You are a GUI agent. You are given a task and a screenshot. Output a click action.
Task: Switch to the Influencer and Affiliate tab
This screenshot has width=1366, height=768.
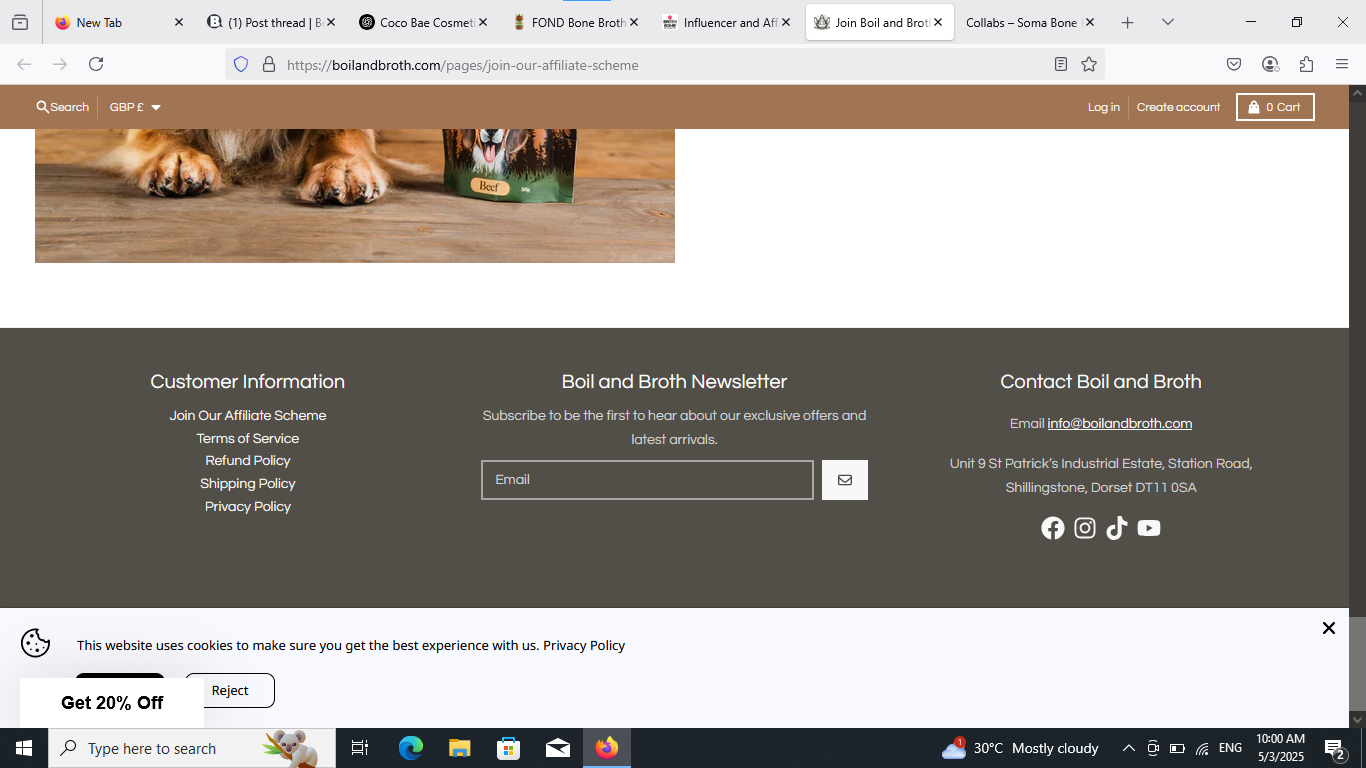coord(726,22)
